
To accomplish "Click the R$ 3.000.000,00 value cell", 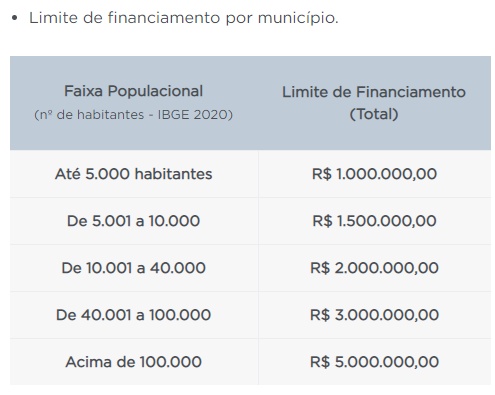I will [x=374, y=315].
